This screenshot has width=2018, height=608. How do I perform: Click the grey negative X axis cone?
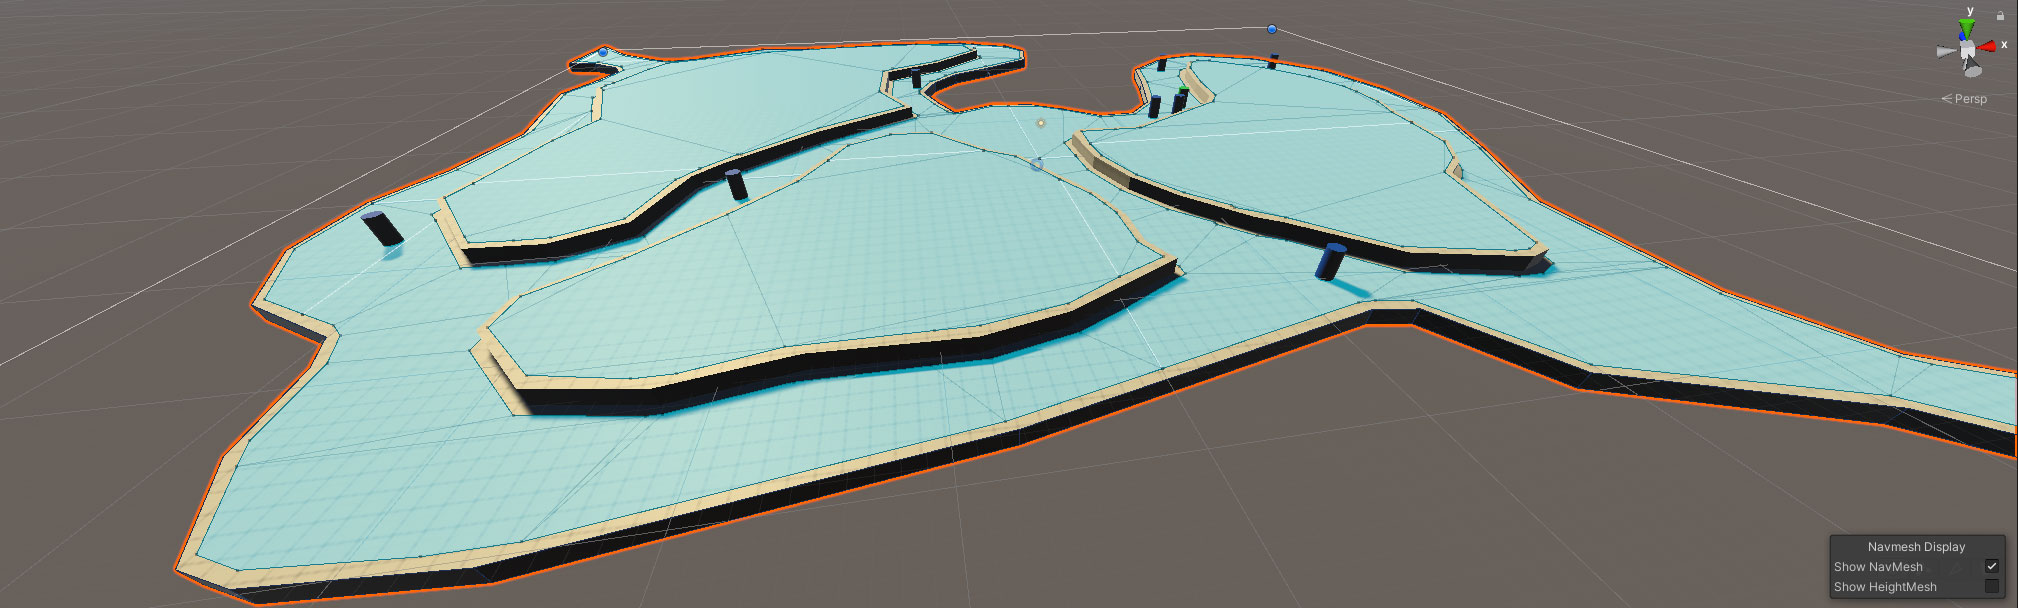click(x=1945, y=51)
